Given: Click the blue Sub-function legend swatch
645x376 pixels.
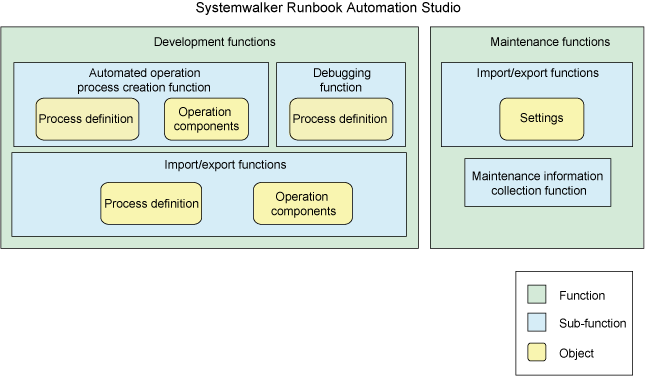Looking at the screenshot, I should [537, 322].
